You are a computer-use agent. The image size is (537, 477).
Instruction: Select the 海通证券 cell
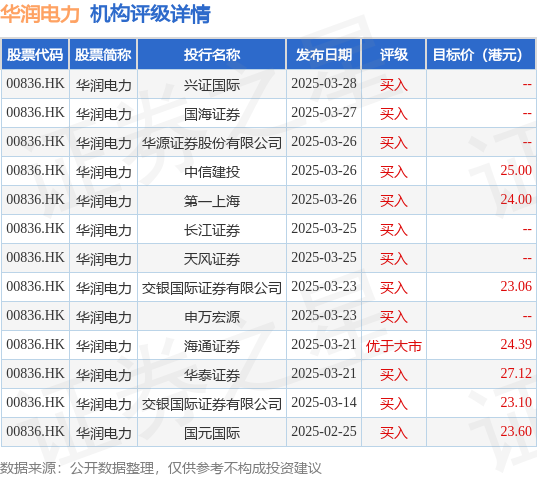[x=212, y=346]
